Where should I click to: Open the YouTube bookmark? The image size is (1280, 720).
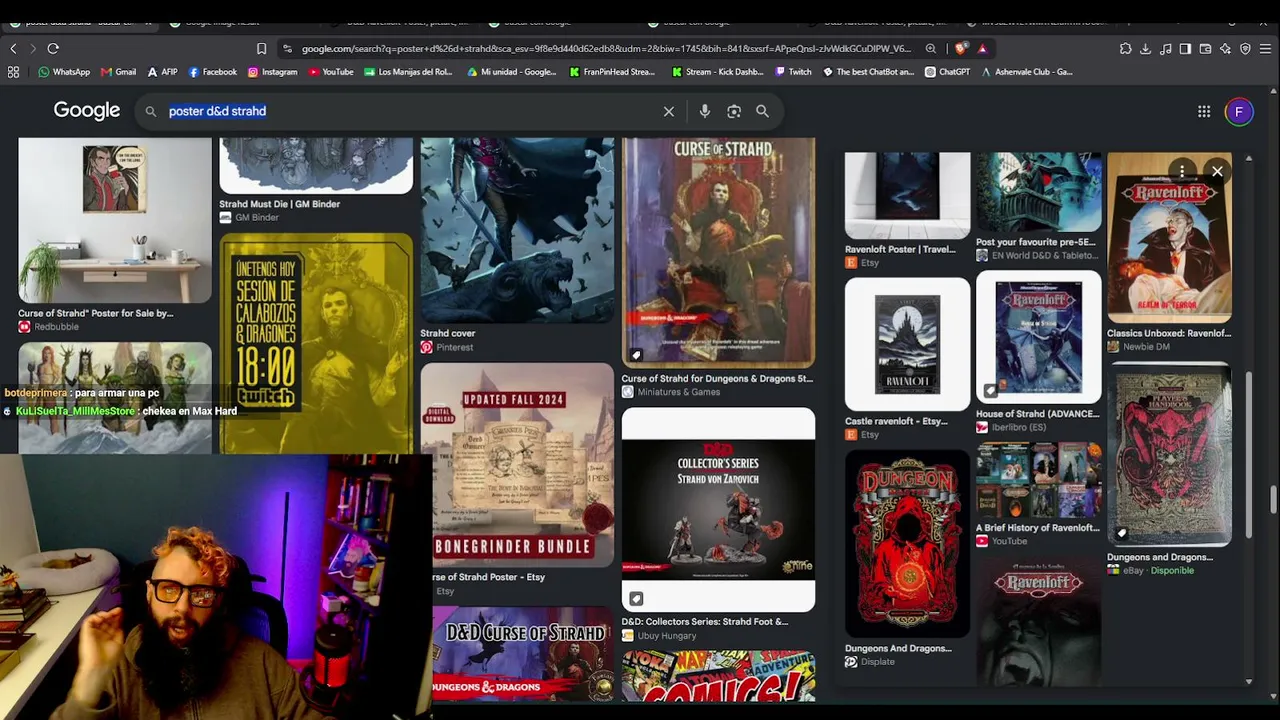(331, 72)
